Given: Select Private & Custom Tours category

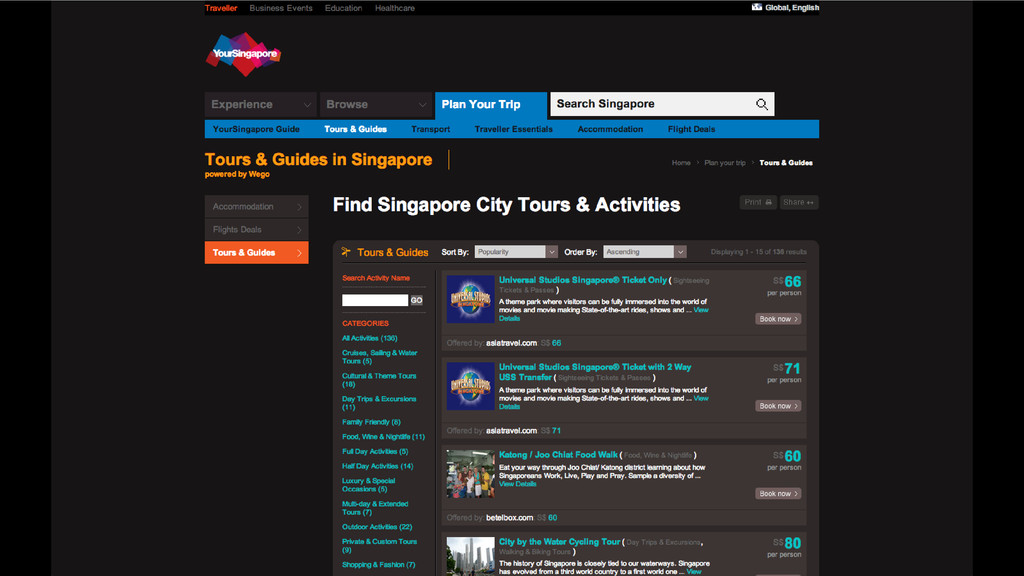Looking at the screenshot, I should (x=379, y=545).
